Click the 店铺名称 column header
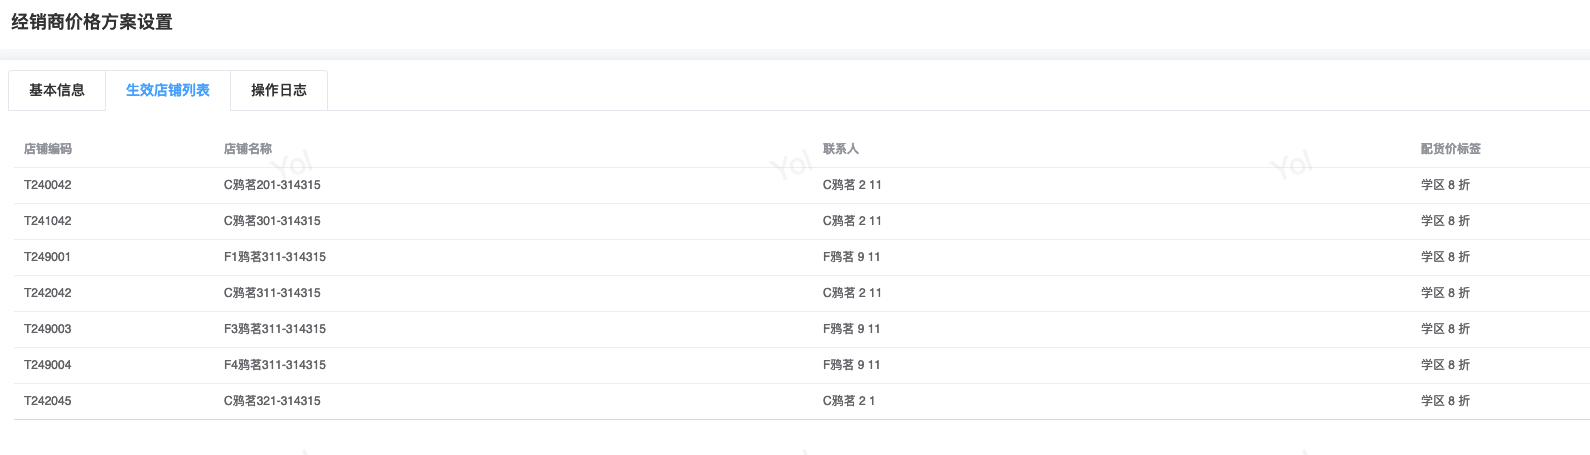The image size is (1590, 455). pyautogui.click(x=248, y=149)
